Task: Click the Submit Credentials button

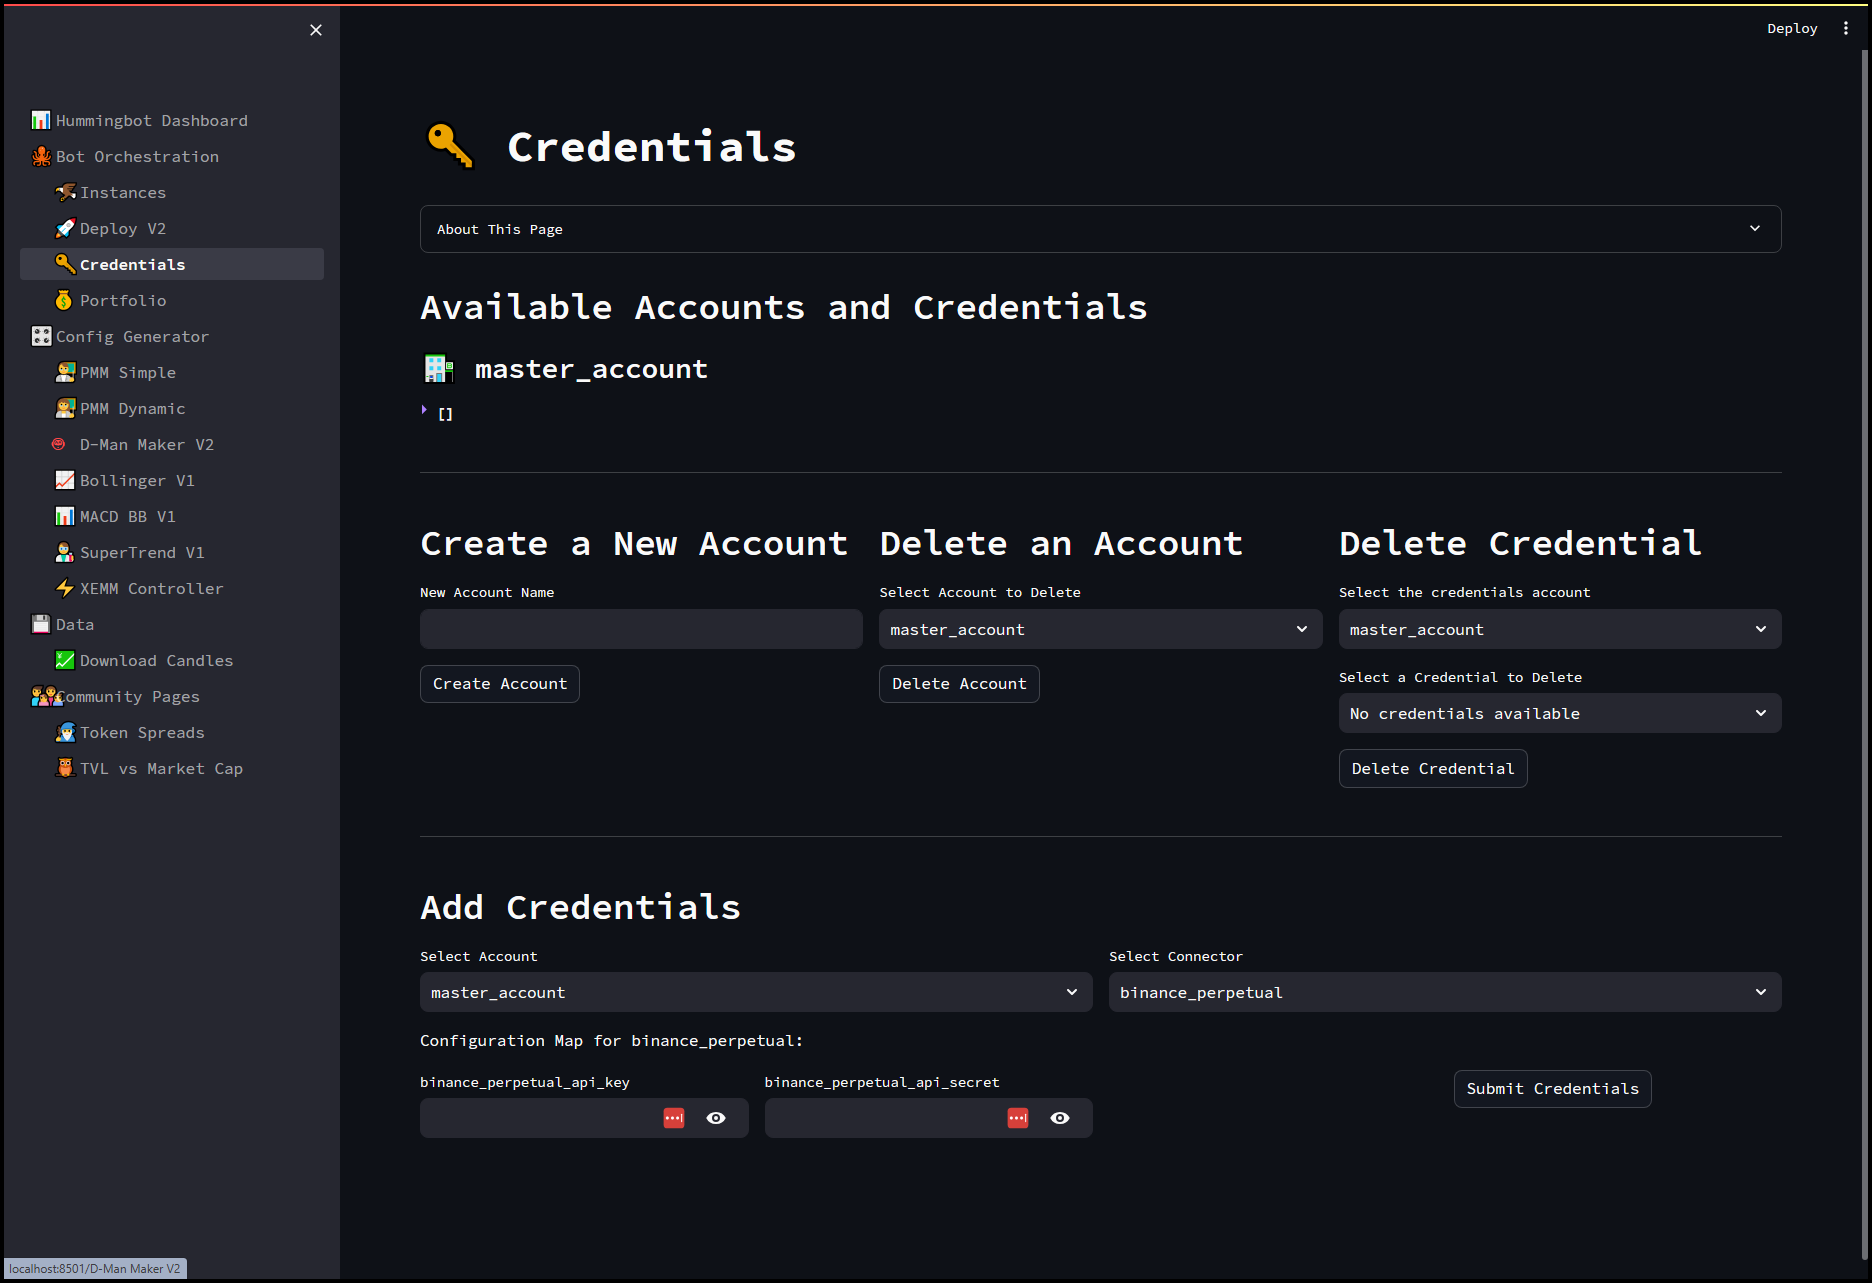Action: click(x=1552, y=1089)
